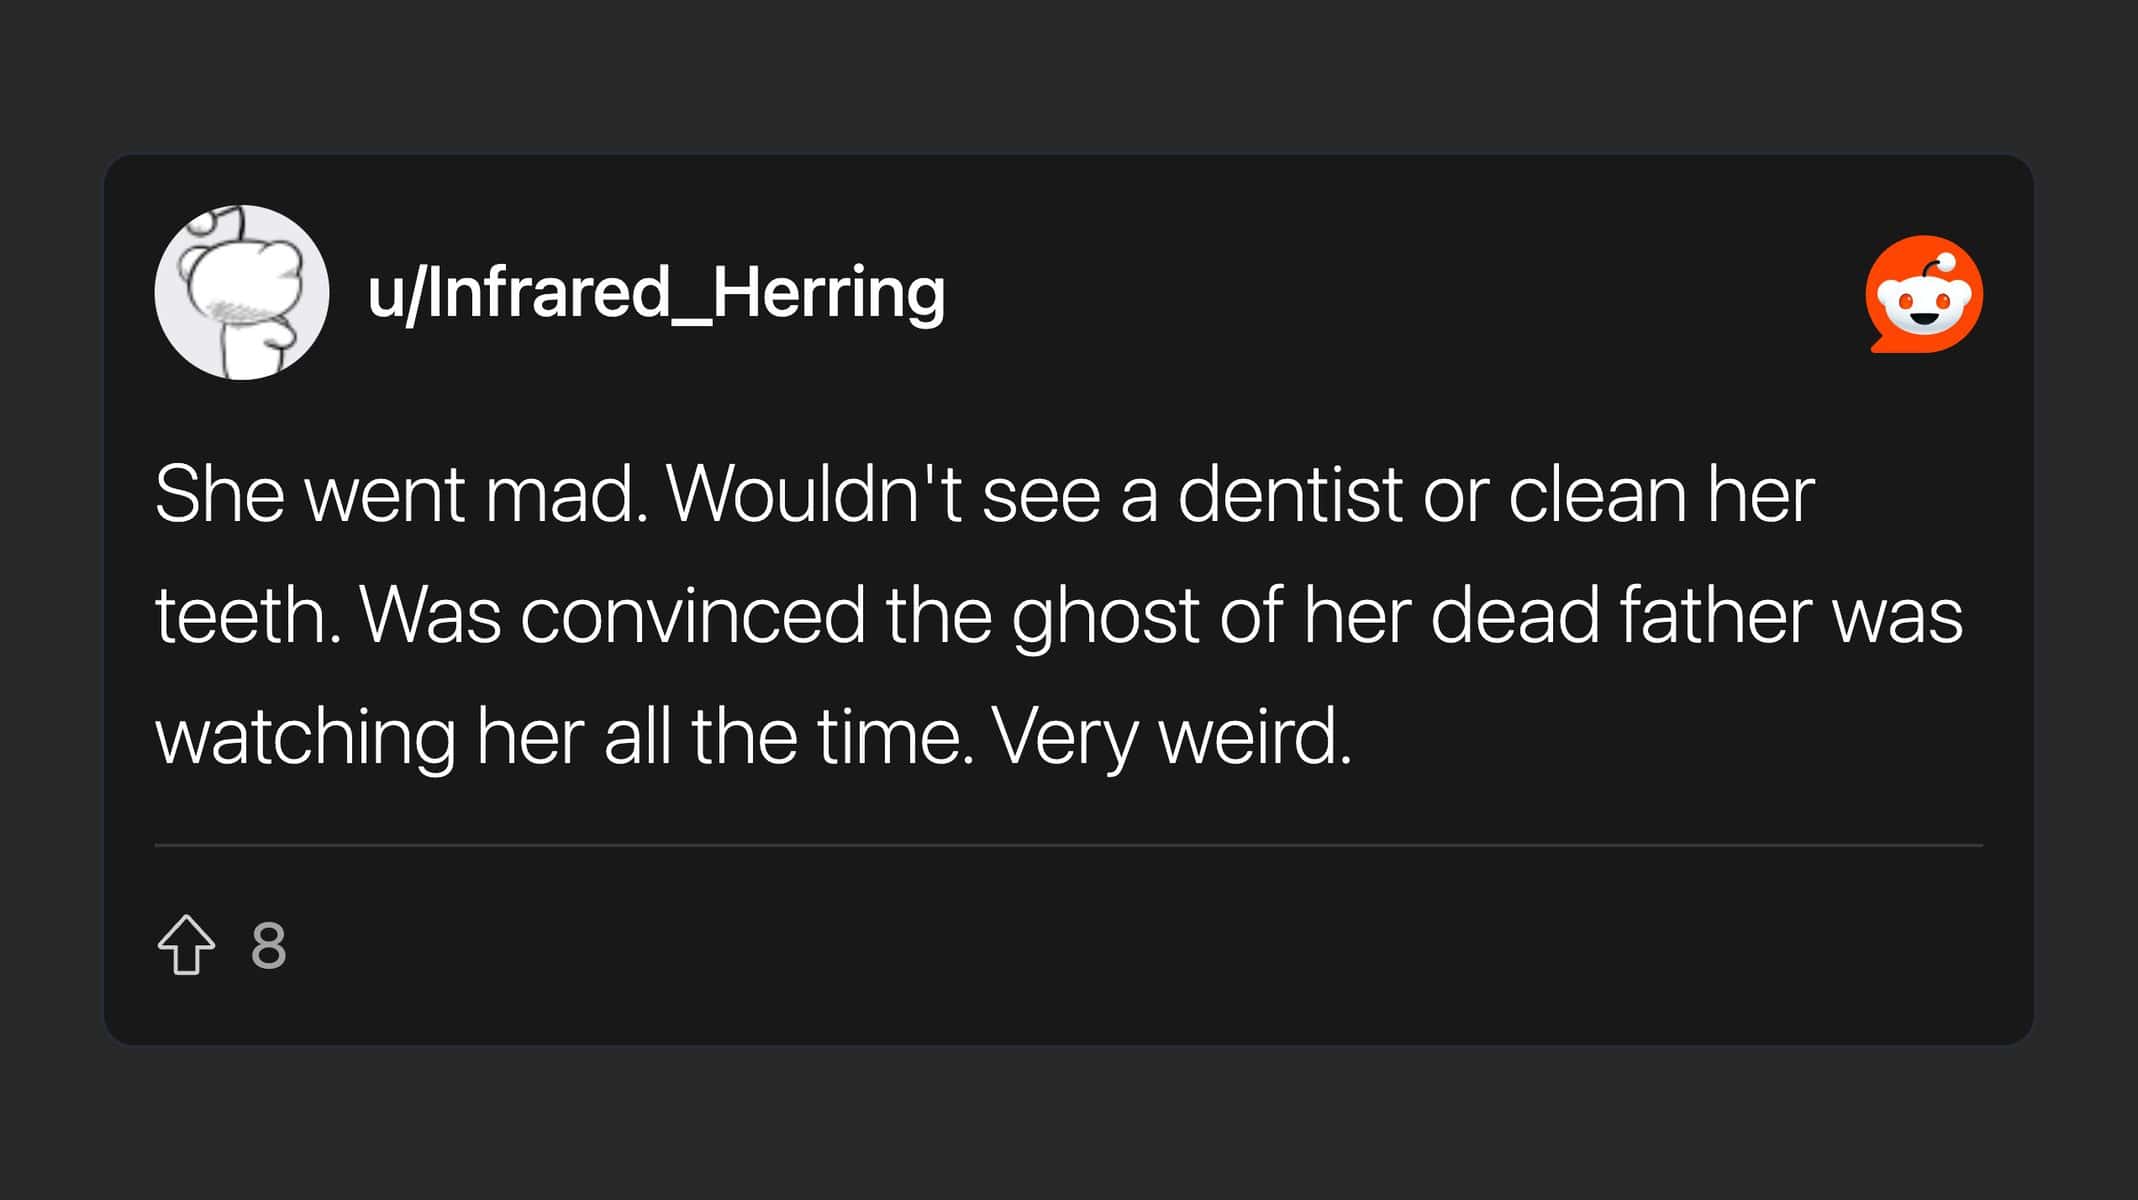This screenshot has height=1200, width=2138.
Task: Click the word "father" in the comment
Action: click(1714, 616)
